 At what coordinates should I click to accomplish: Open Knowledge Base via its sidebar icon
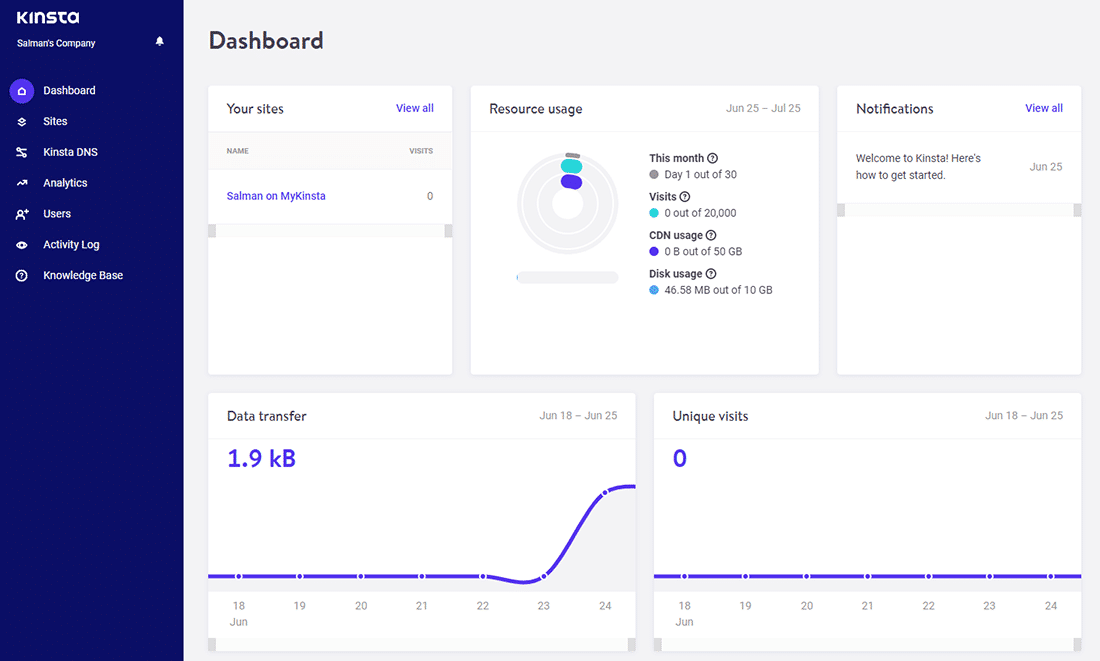22,275
